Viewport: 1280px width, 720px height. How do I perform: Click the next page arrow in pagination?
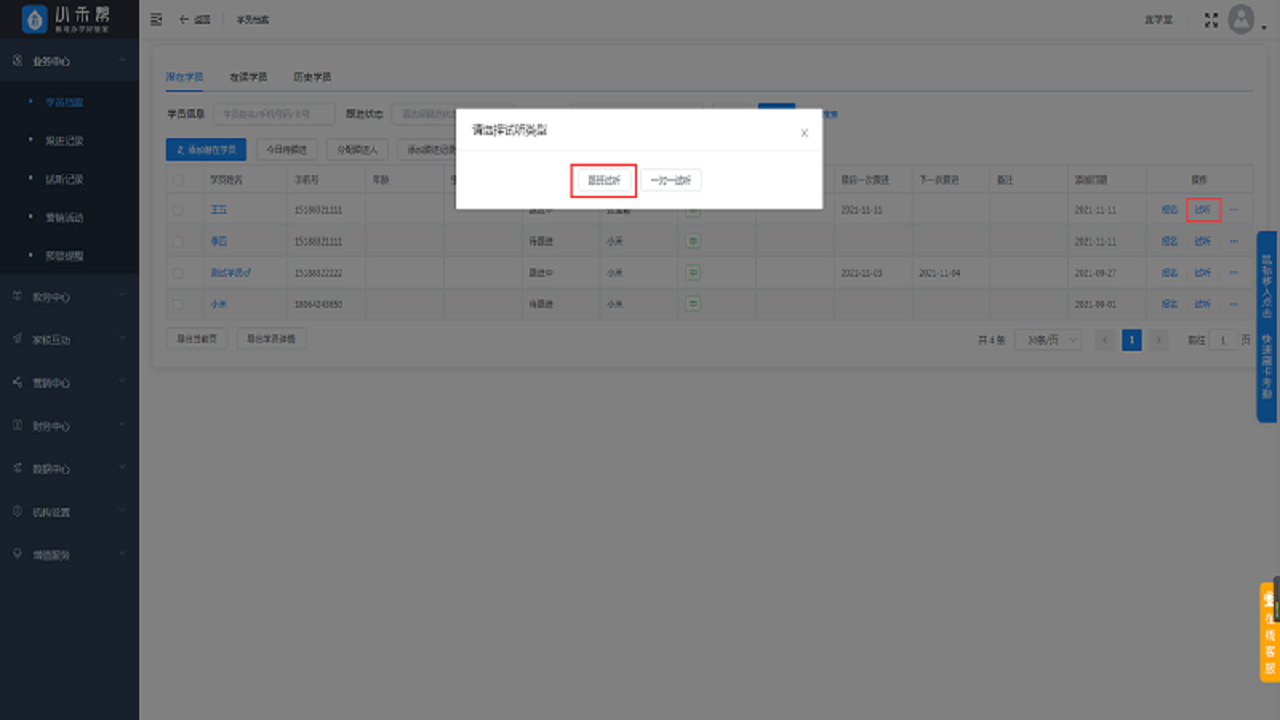pyautogui.click(x=1158, y=339)
